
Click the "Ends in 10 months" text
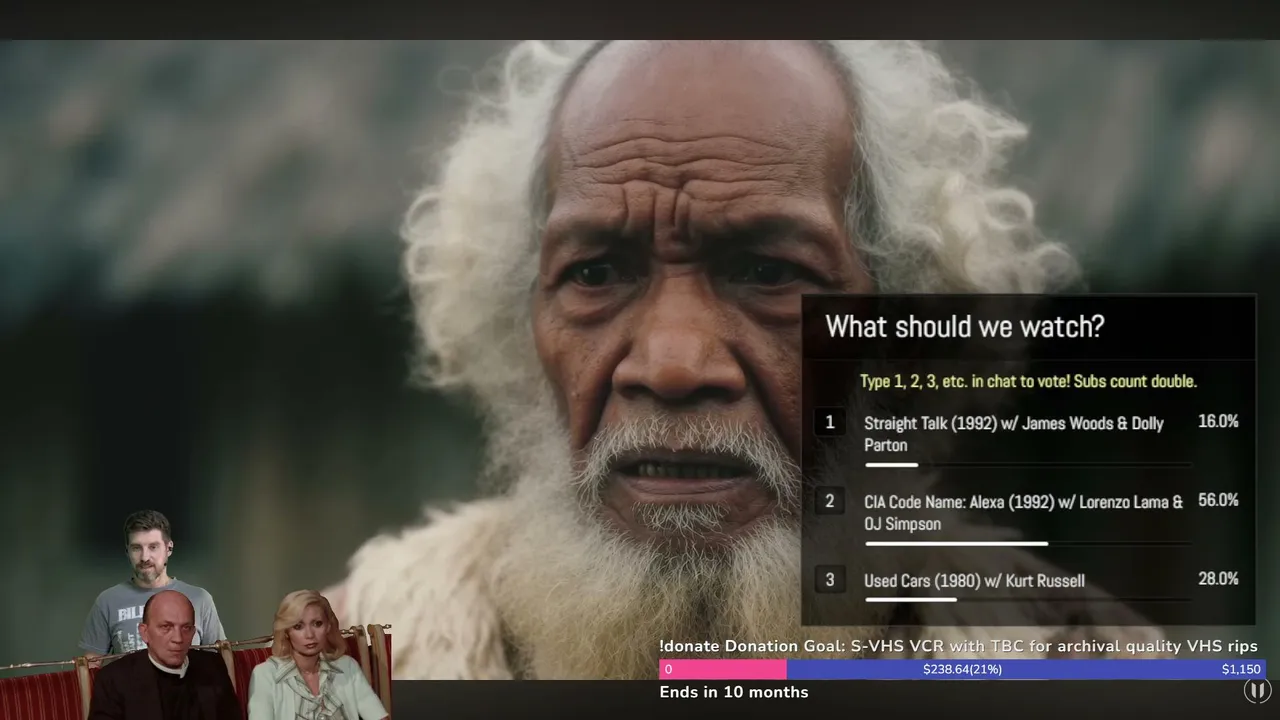coord(734,692)
